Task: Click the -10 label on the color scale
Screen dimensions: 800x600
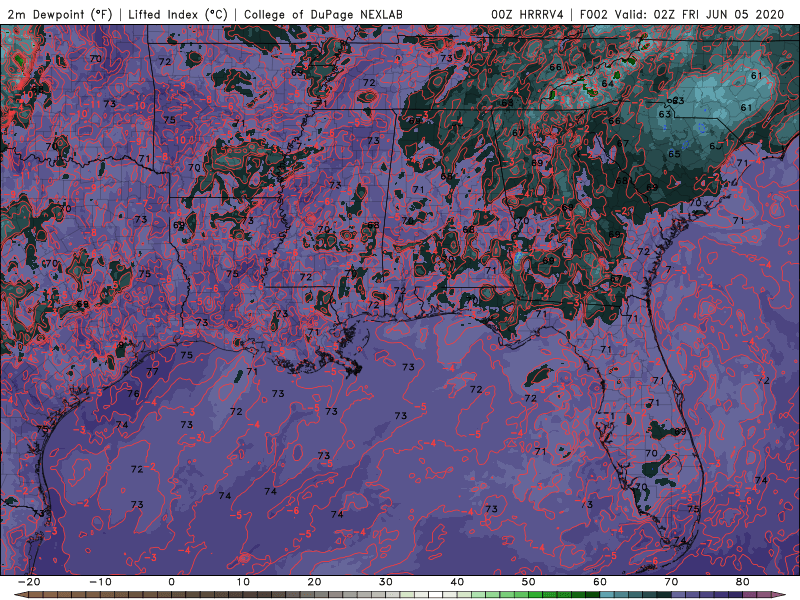Action: pos(100,582)
